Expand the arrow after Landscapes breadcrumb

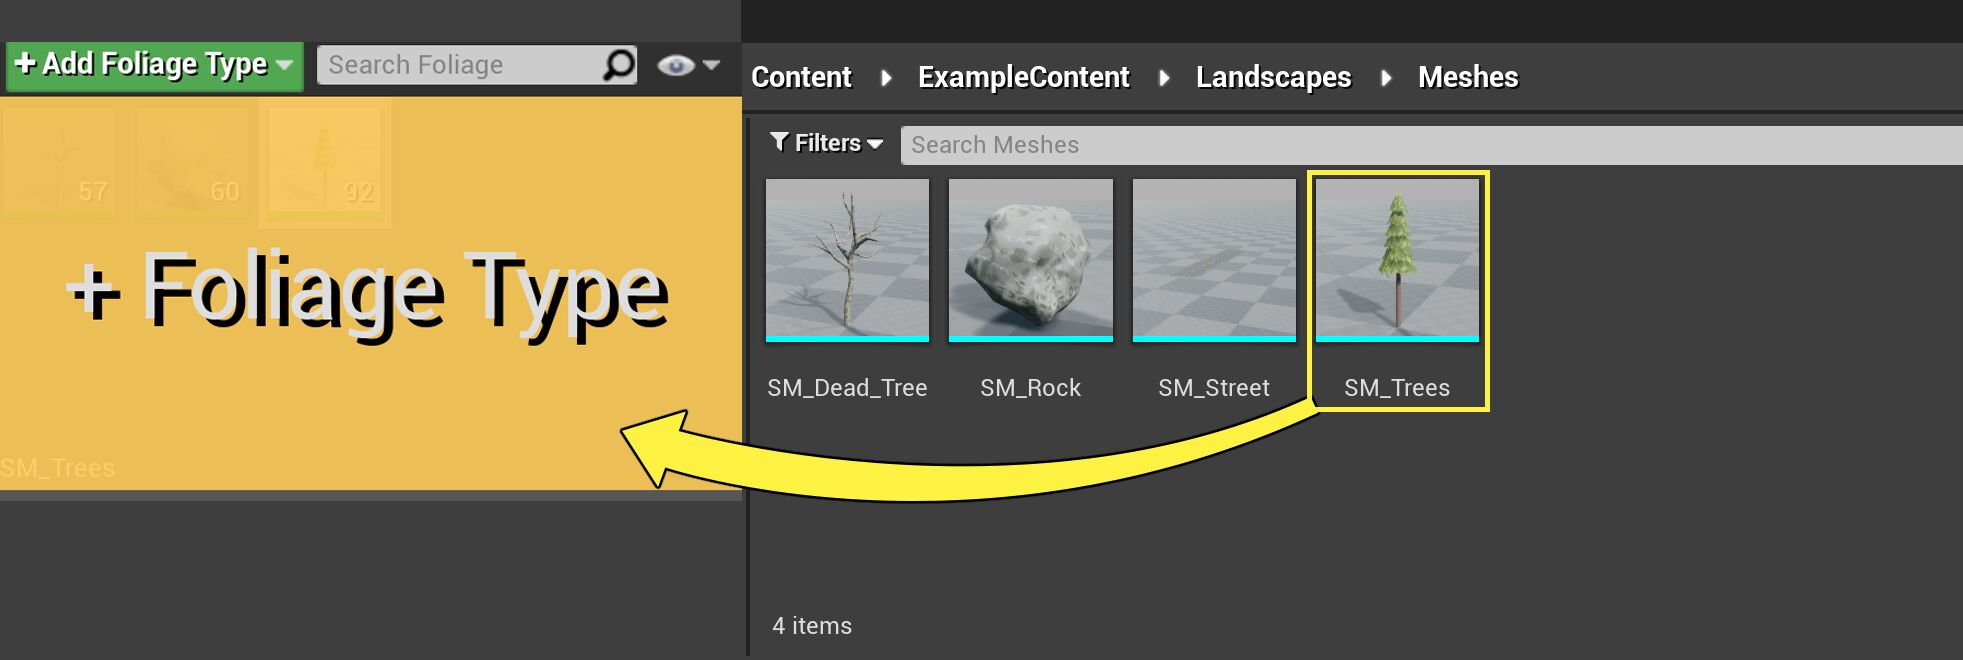tap(1386, 77)
